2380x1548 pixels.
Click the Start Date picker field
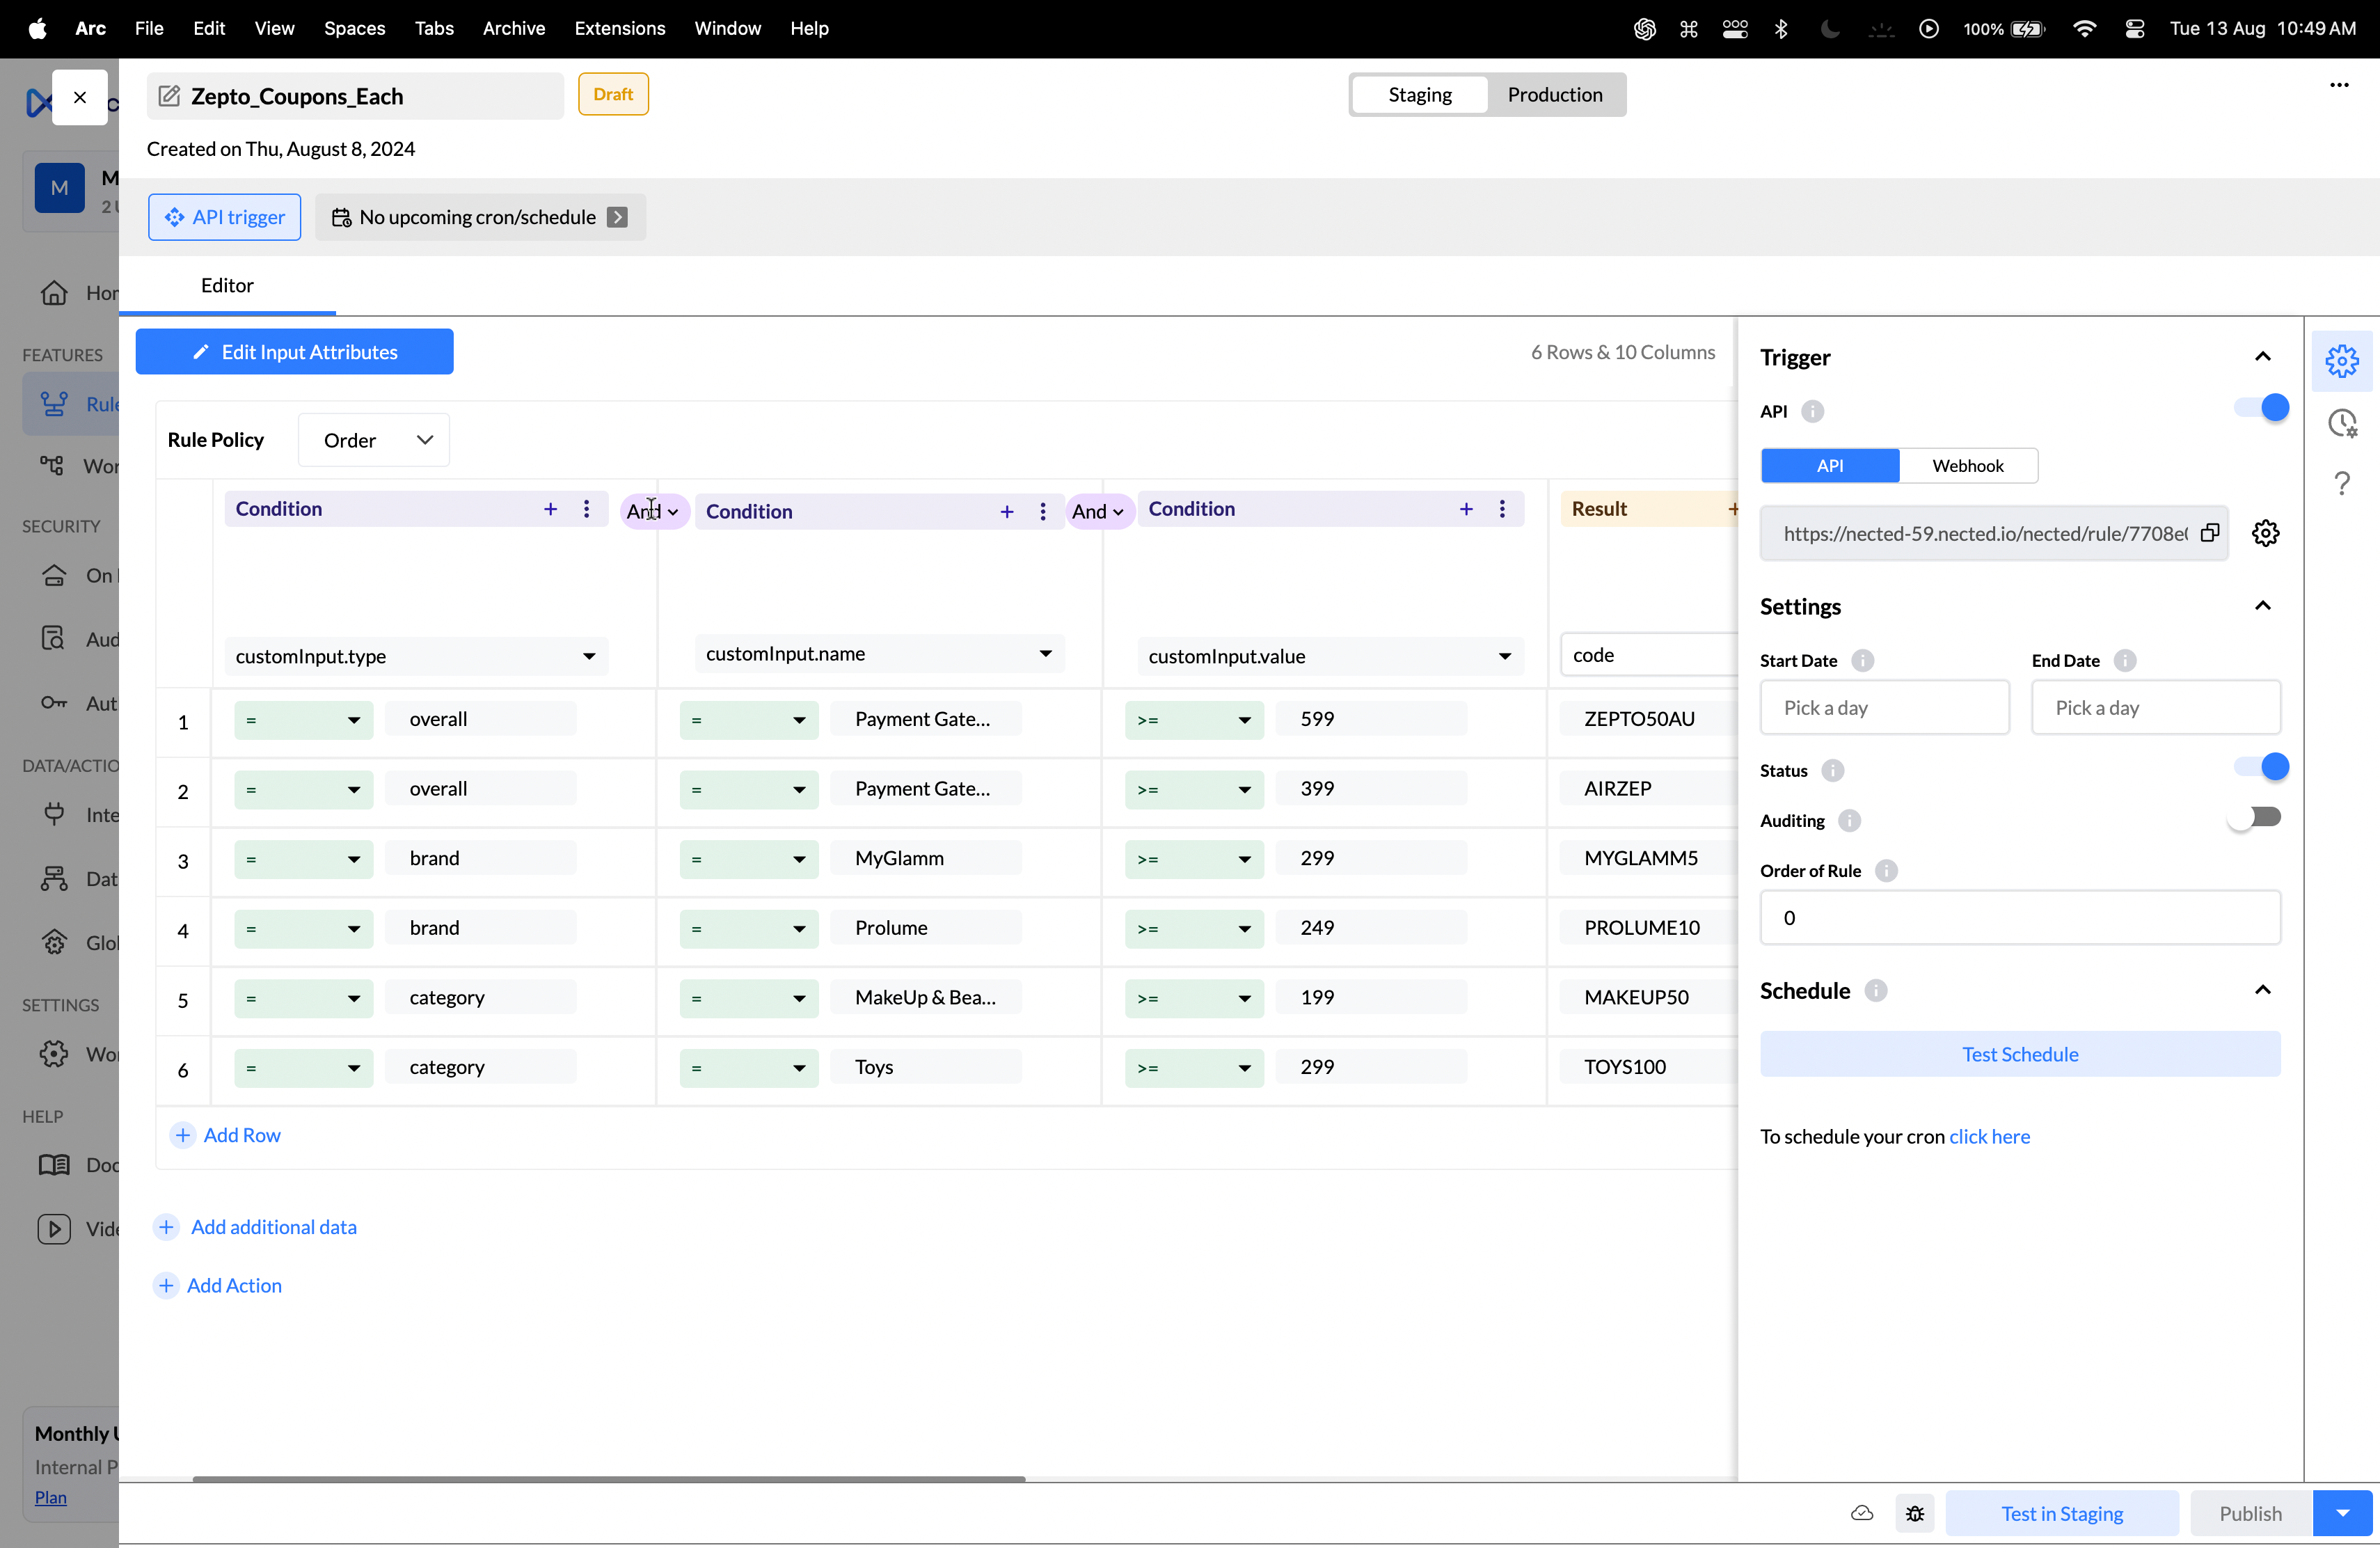(1884, 708)
